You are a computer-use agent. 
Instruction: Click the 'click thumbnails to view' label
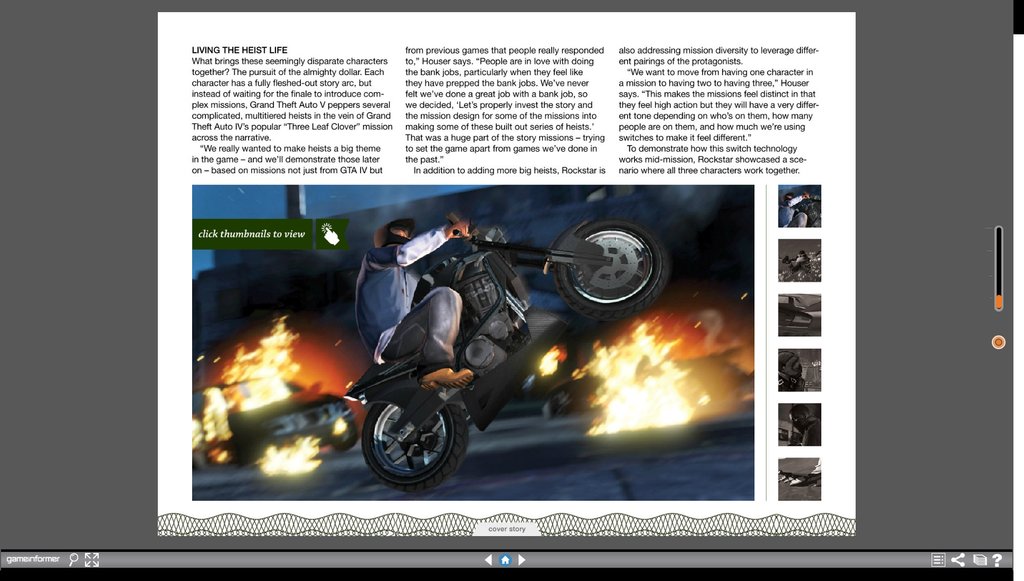point(252,234)
